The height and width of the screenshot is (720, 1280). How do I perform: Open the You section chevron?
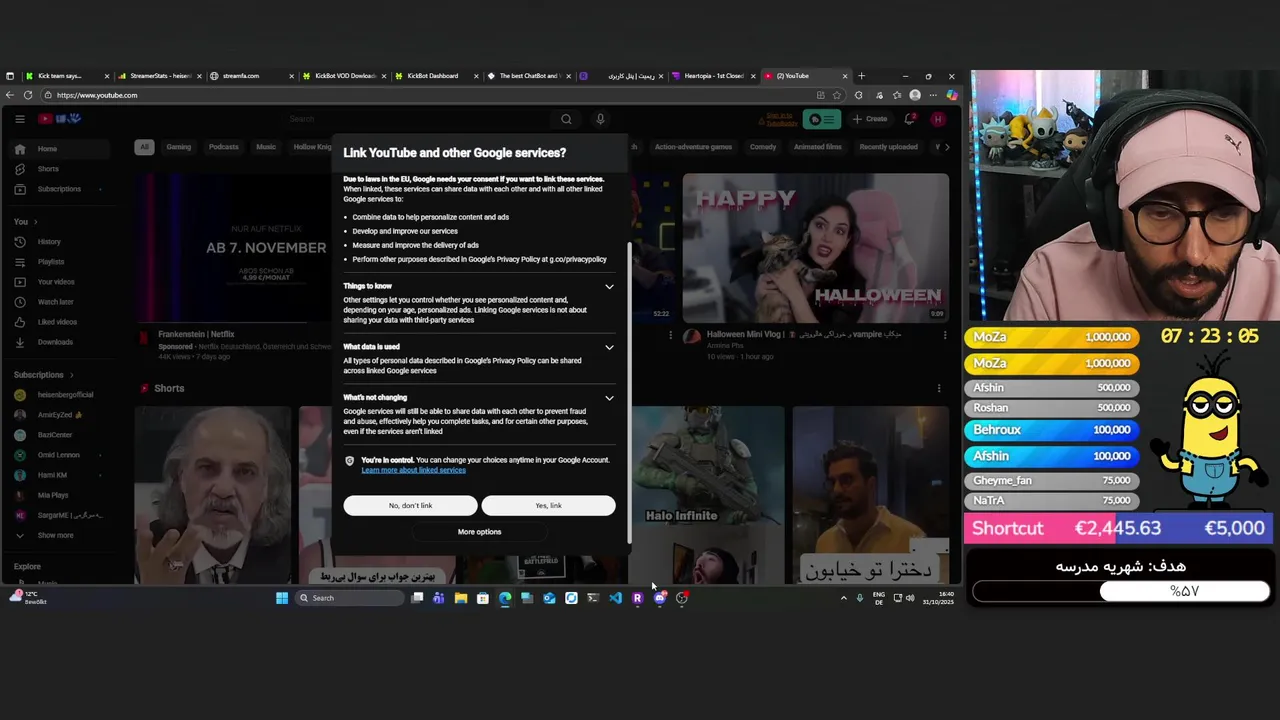(36, 222)
